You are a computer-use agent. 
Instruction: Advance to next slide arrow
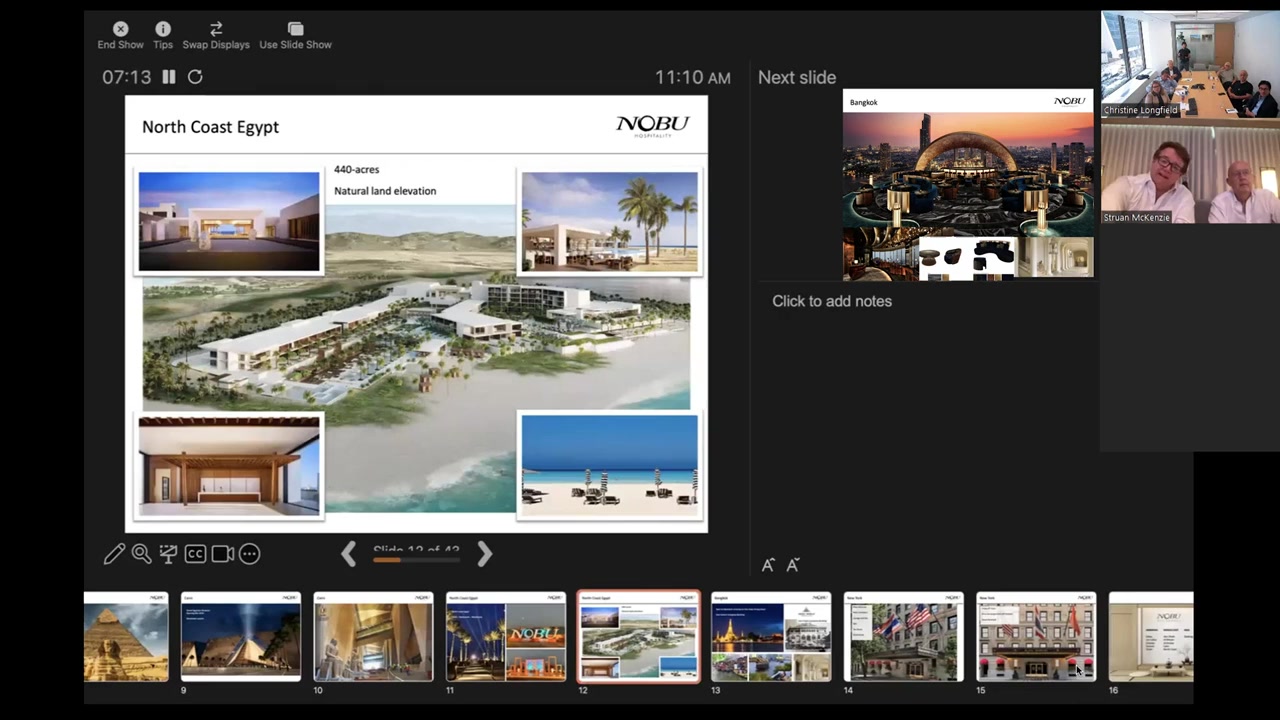[485, 554]
